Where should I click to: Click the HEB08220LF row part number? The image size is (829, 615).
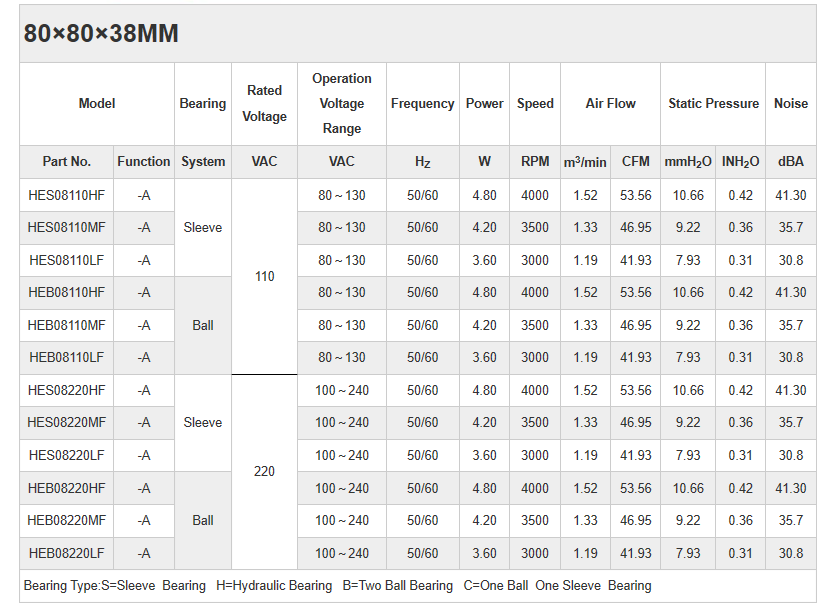67,553
